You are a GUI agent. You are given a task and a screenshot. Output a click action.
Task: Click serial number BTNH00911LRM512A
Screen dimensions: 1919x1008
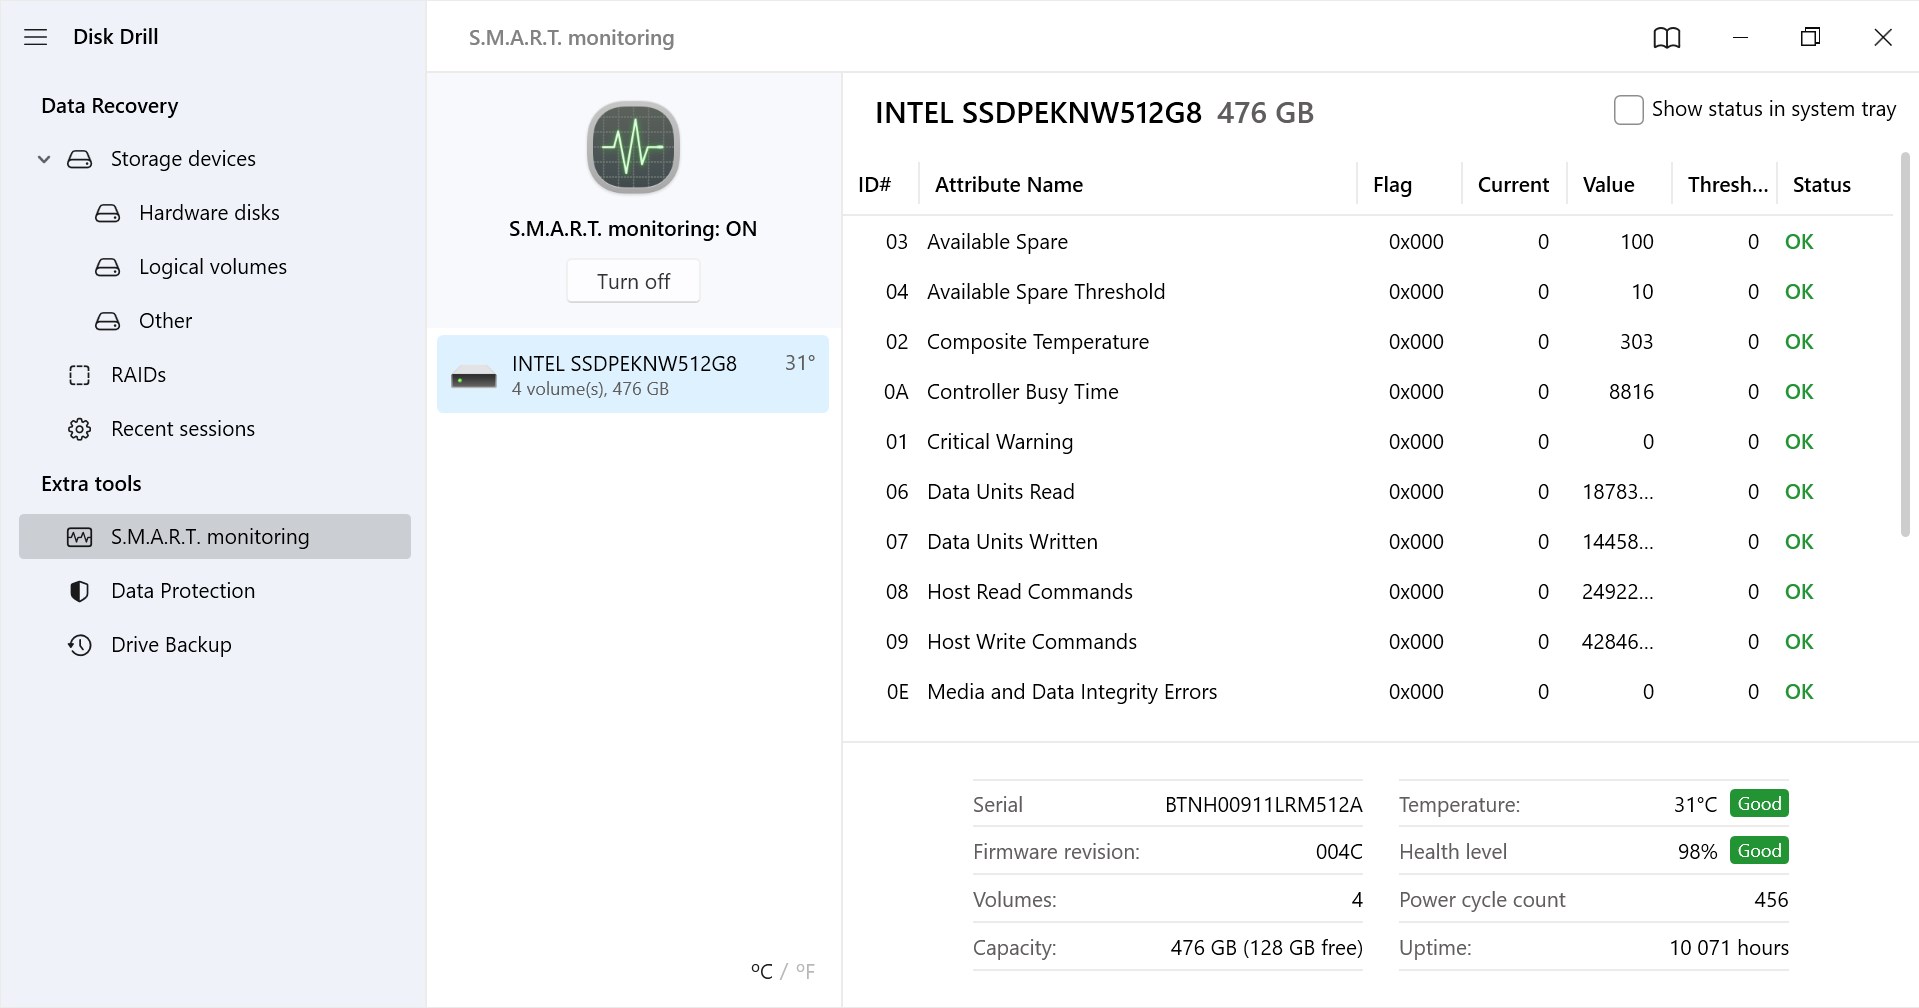tap(1263, 805)
